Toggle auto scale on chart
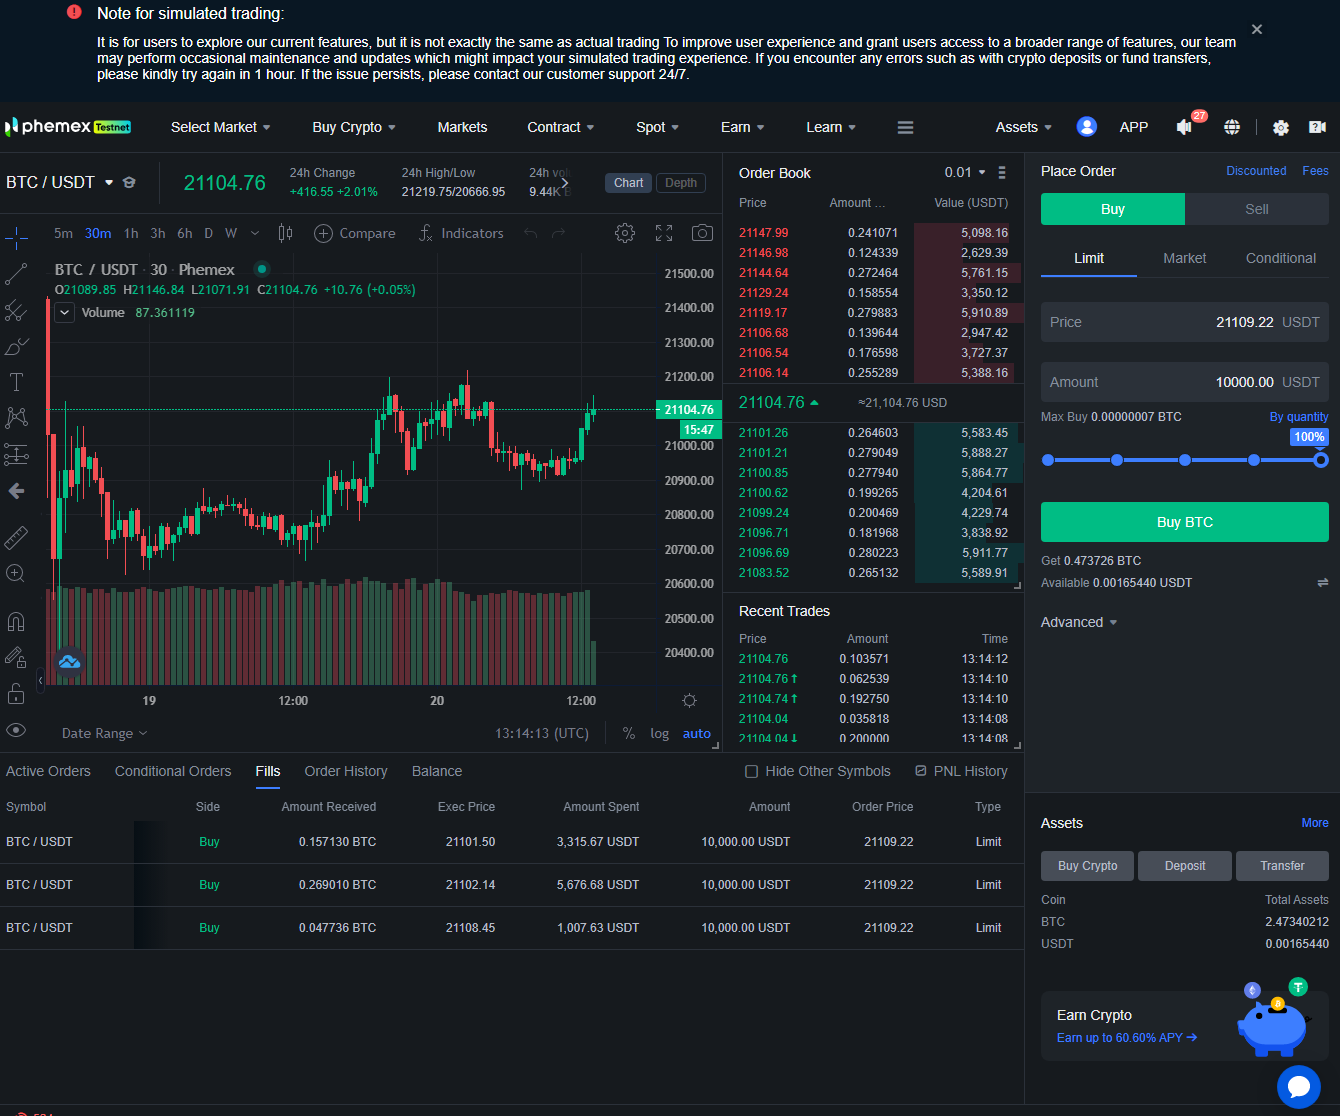The width and height of the screenshot is (1340, 1116). coord(697,733)
